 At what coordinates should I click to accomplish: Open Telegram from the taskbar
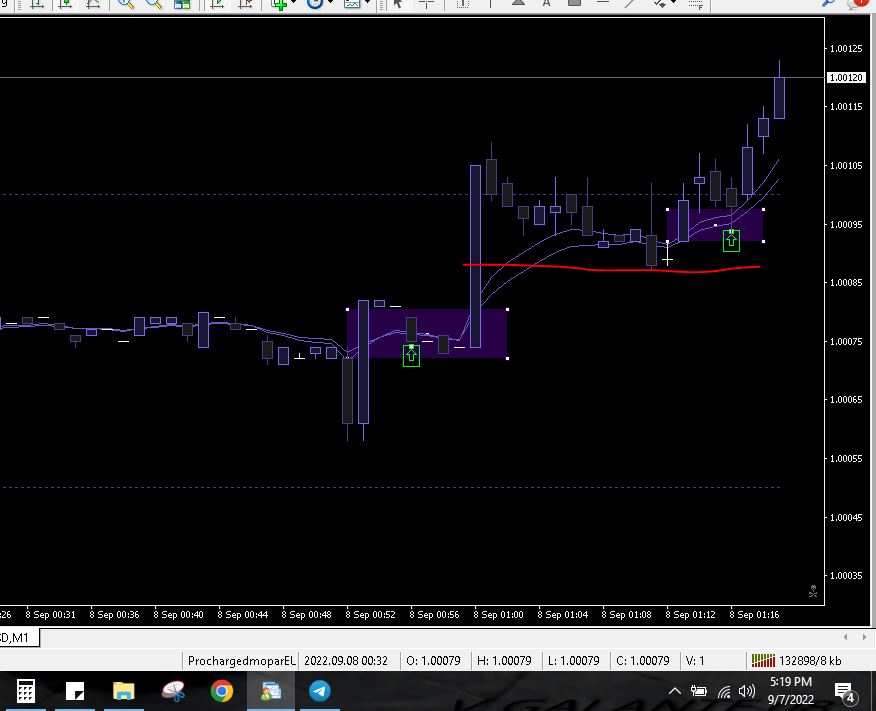coord(320,691)
